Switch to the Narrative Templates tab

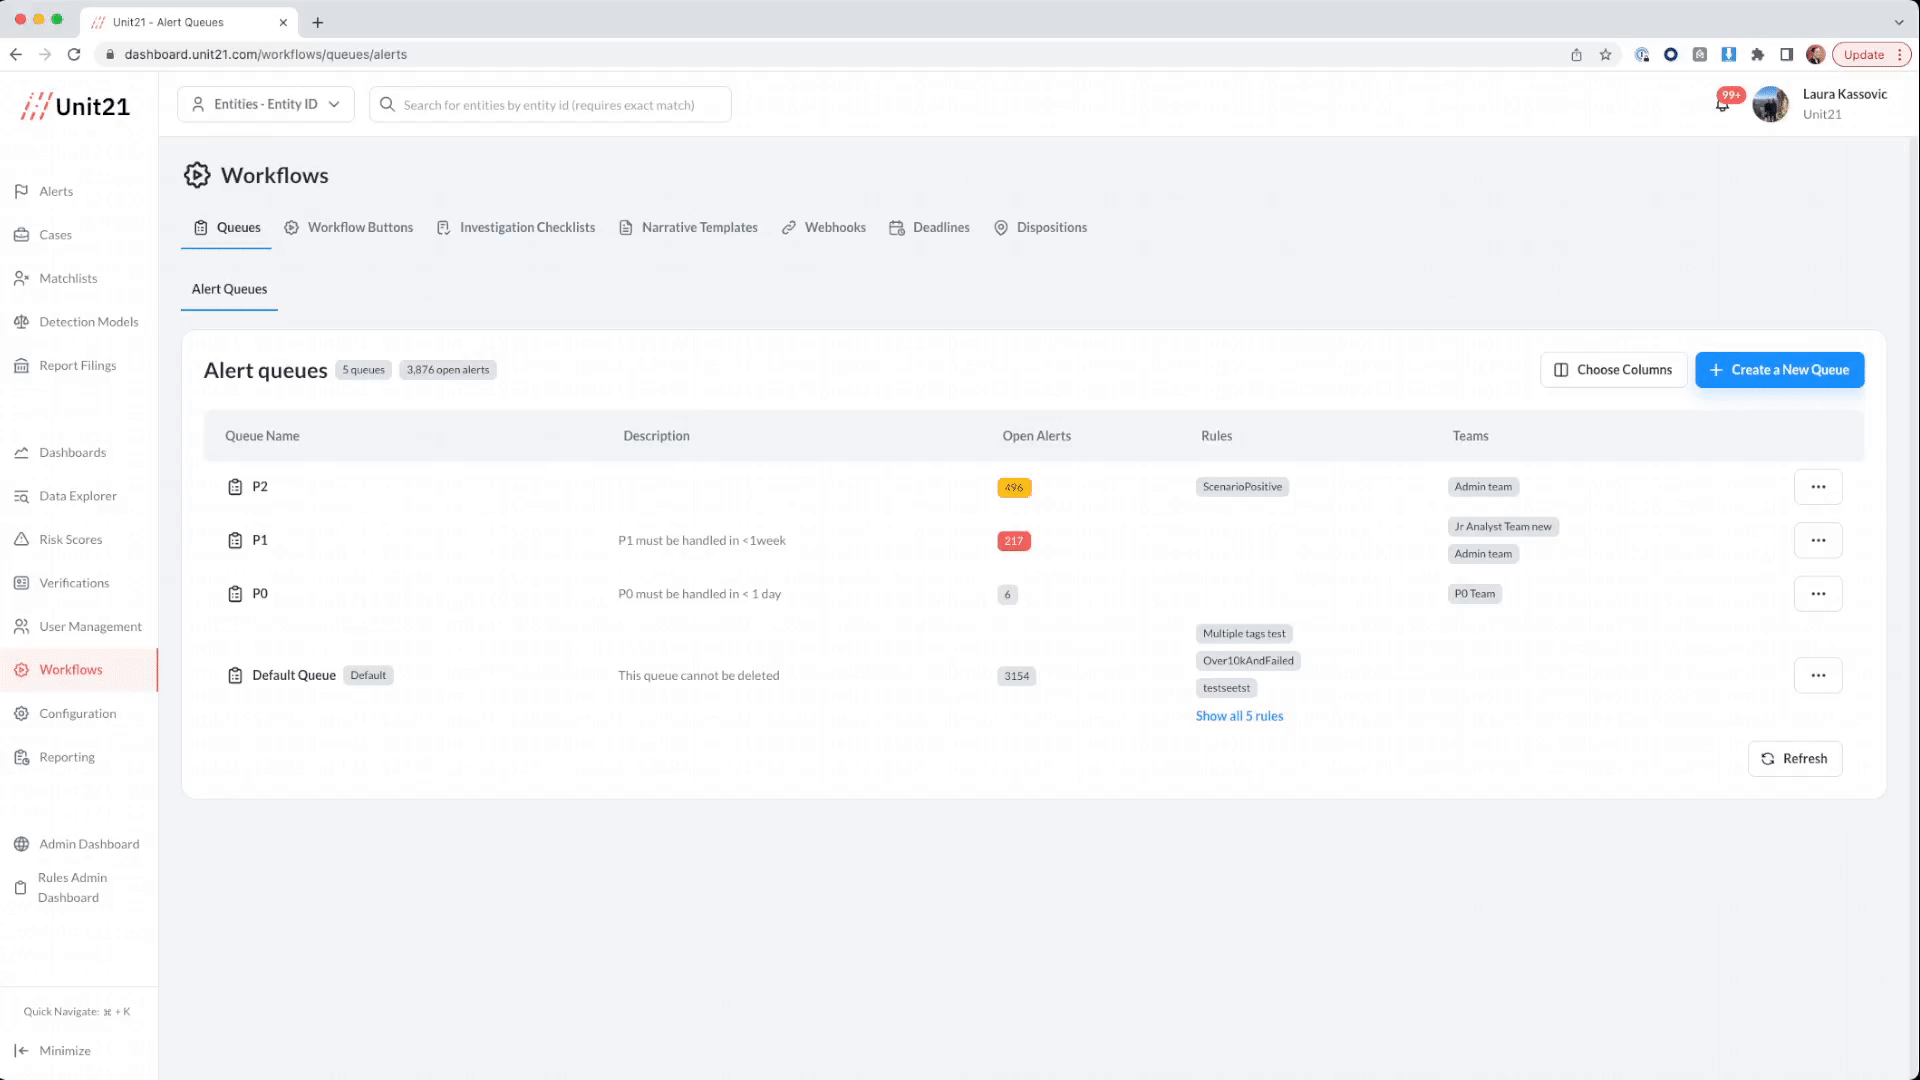(x=688, y=228)
